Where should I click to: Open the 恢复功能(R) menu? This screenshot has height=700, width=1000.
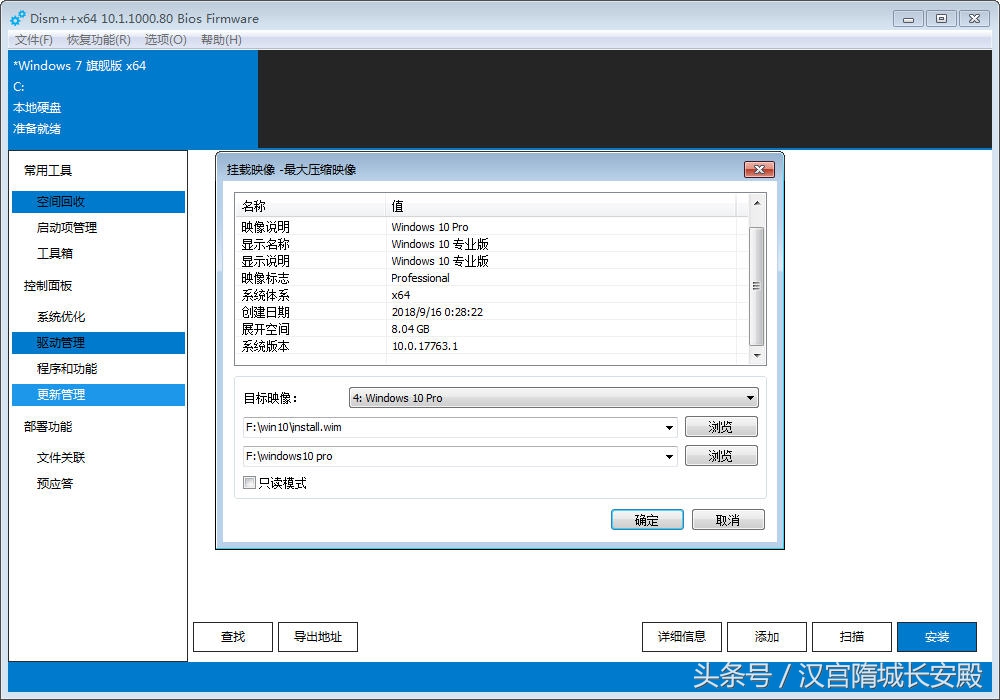(99, 40)
